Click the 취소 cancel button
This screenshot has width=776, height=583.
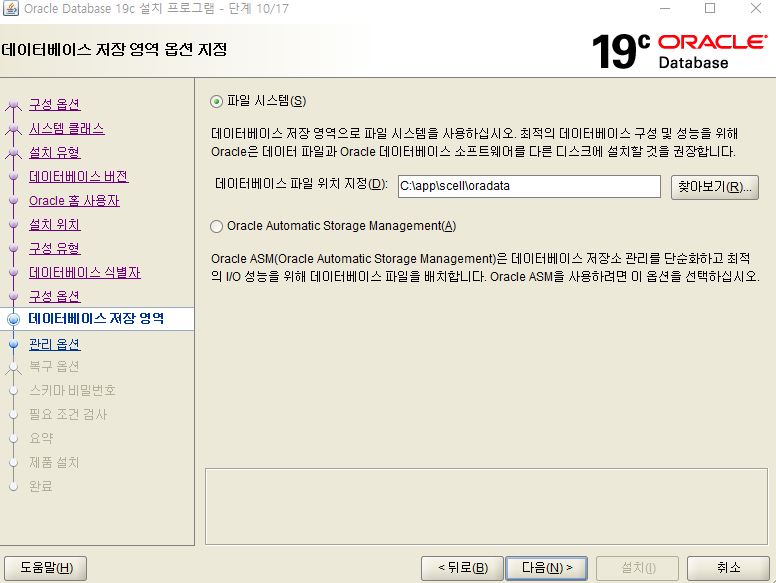[728, 568]
